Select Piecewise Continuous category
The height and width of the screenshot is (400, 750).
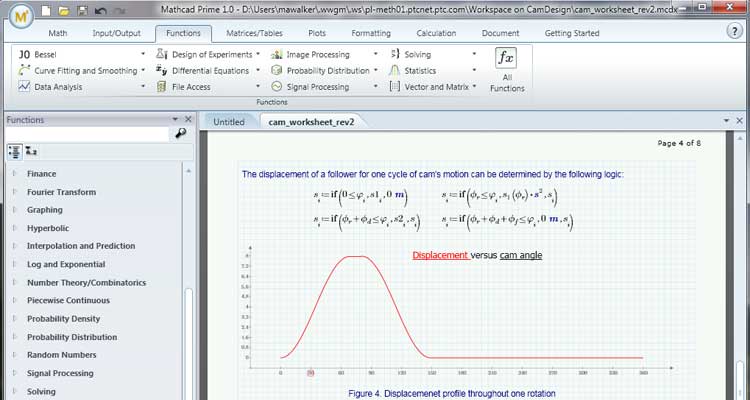pyautogui.click(x=68, y=300)
